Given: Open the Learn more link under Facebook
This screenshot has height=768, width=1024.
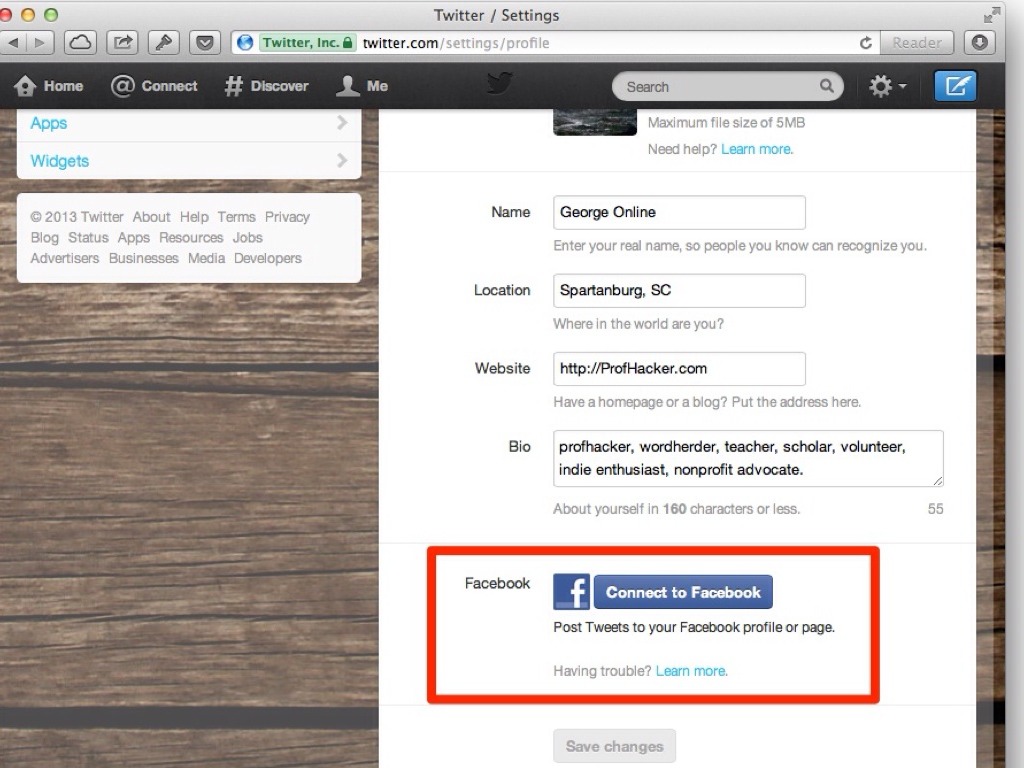Looking at the screenshot, I should pyautogui.click(x=691, y=671).
